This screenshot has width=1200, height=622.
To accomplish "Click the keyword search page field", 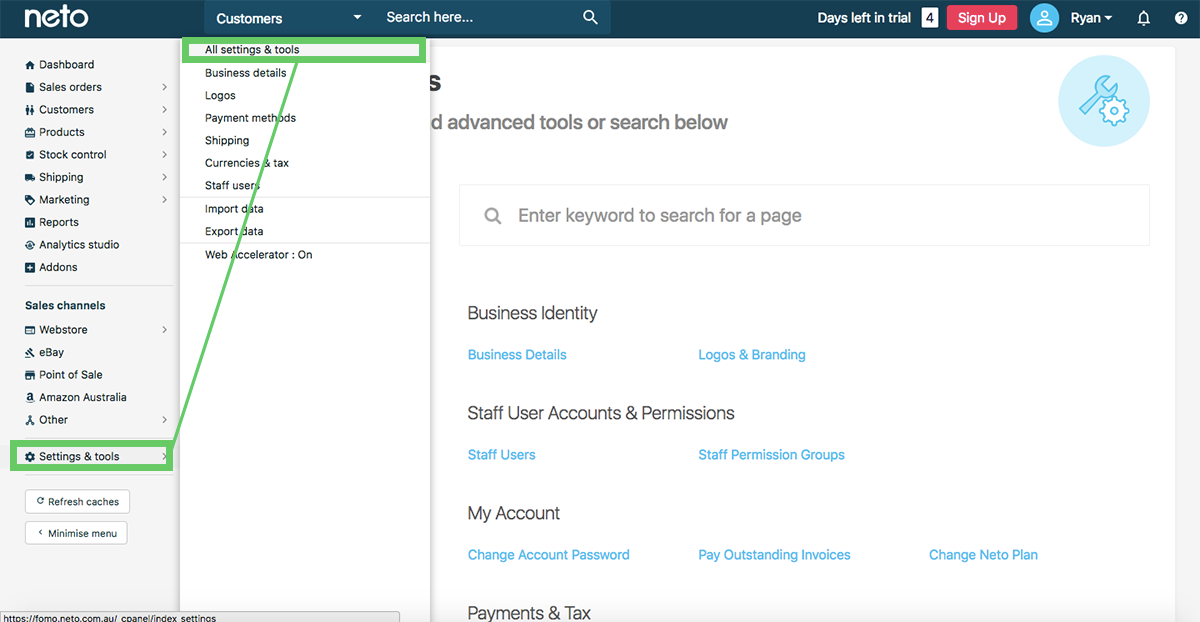I will pos(804,216).
